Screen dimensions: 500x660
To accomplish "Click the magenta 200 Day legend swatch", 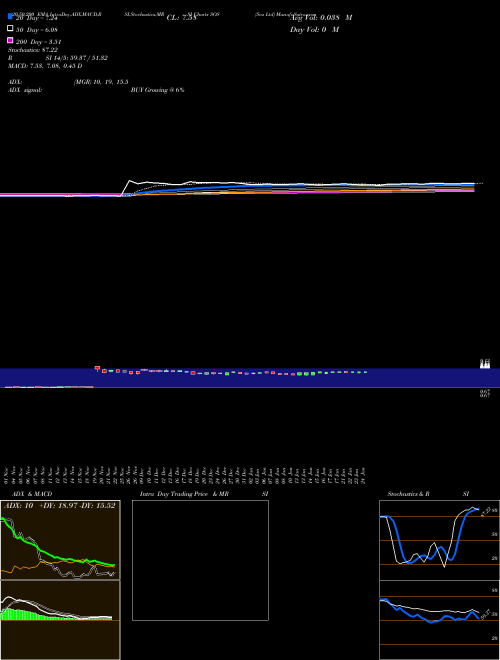I will pyautogui.click(x=10, y=40).
